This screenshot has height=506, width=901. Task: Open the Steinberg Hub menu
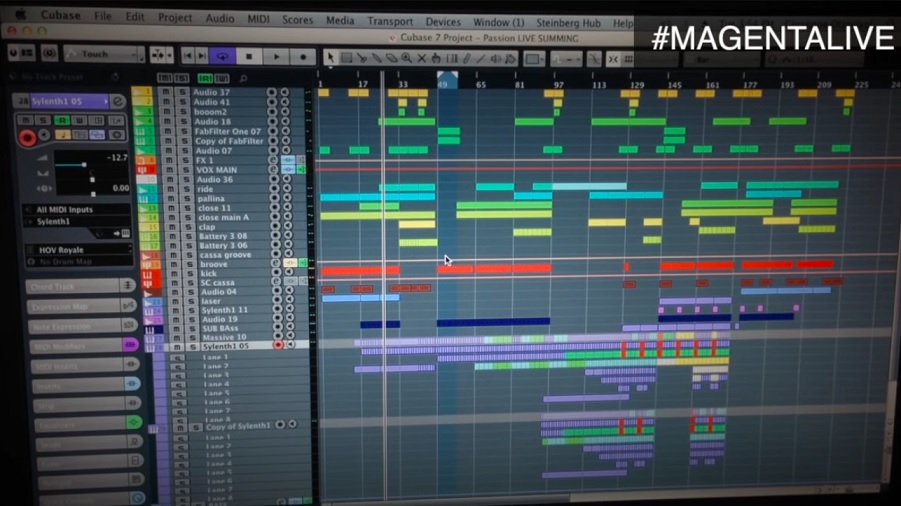[x=568, y=23]
